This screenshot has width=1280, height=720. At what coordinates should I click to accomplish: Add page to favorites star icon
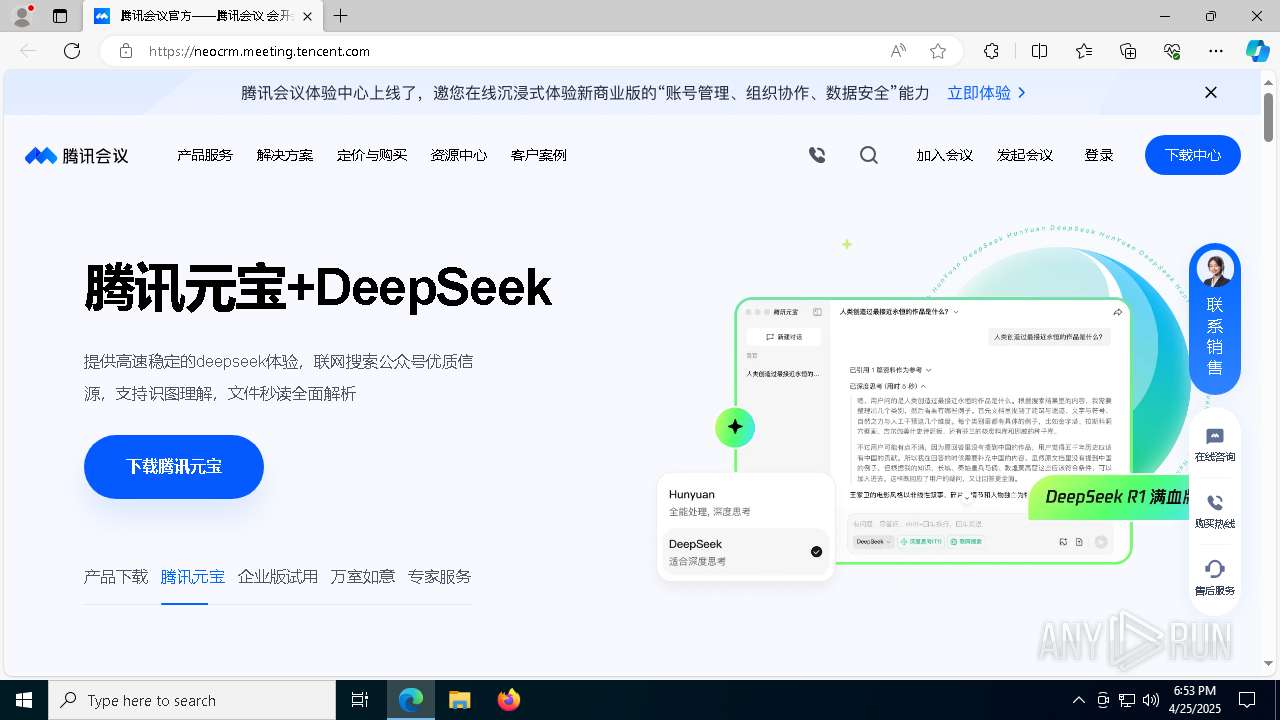tap(938, 51)
